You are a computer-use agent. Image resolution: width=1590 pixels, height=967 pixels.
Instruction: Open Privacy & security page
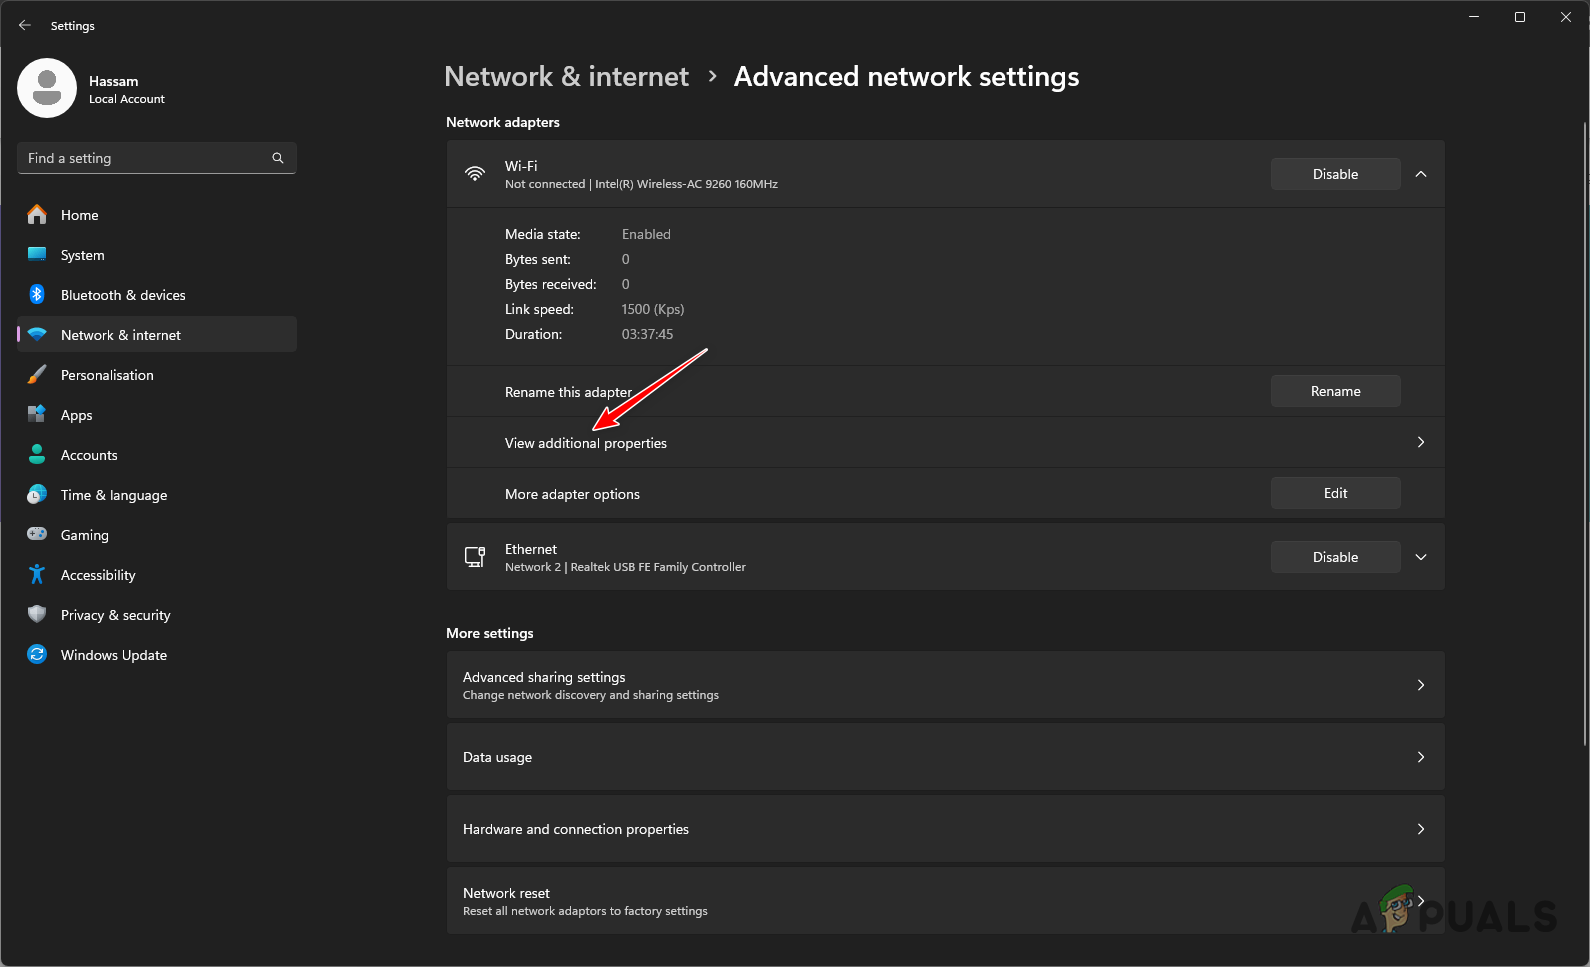(x=157, y=615)
